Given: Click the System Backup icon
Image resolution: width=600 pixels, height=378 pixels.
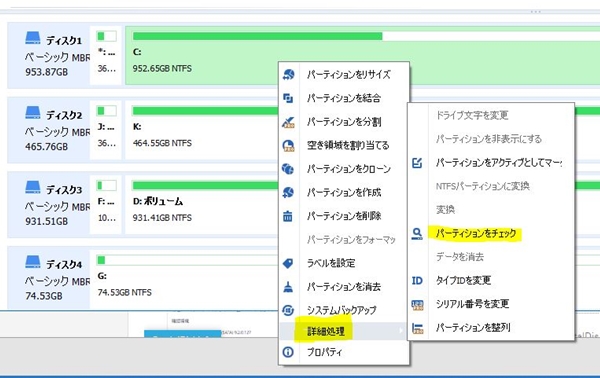Looking at the screenshot, I should [x=288, y=310].
